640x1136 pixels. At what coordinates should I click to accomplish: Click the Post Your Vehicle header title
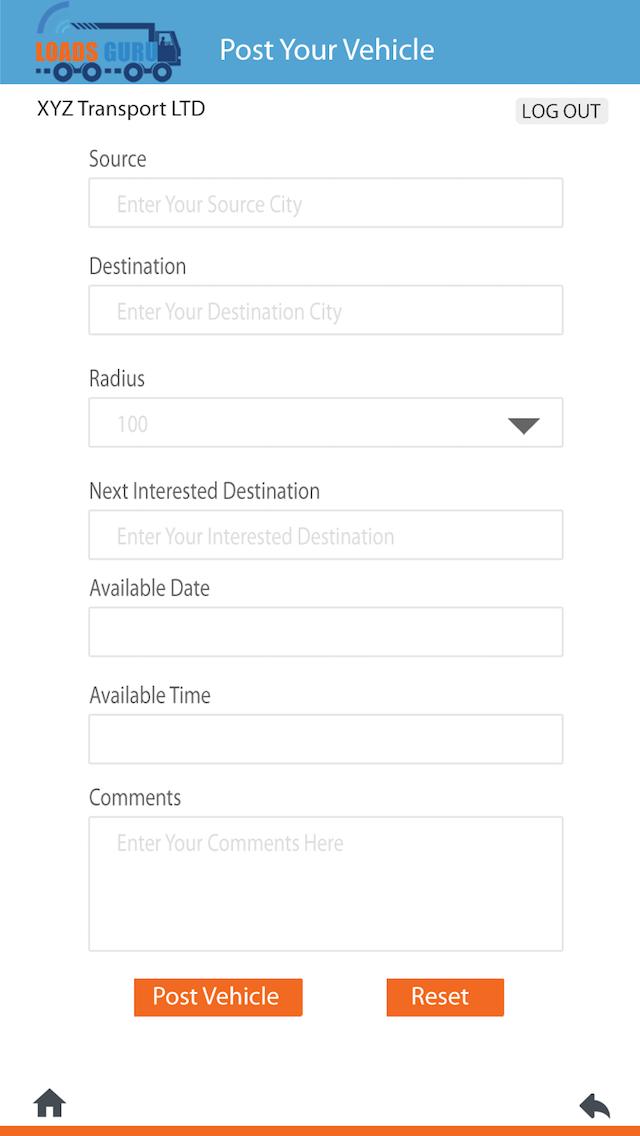pos(327,49)
